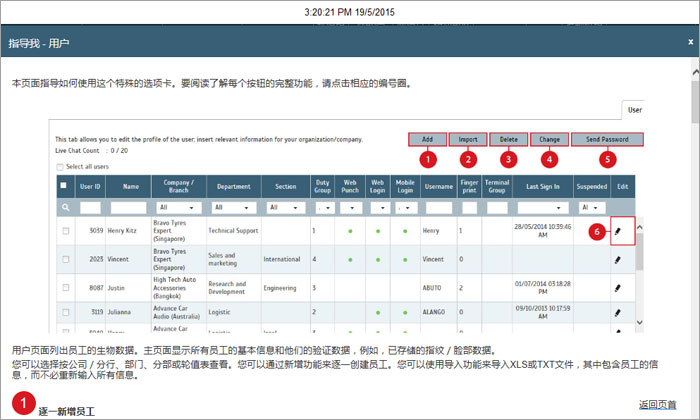Tick the checkbox for Justin row
The width and height of the screenshot is (700, 420).
[x=66, y=287]
